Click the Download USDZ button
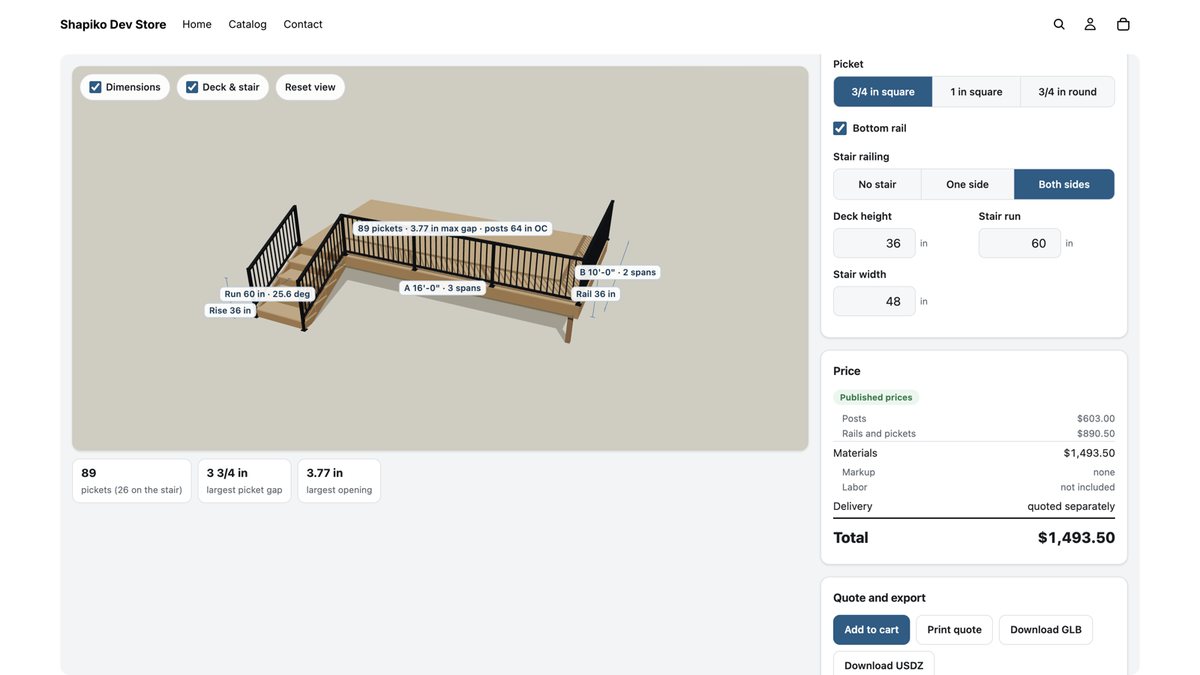Viewport: 1200px width, 675px height. click(x=884, y=665)
